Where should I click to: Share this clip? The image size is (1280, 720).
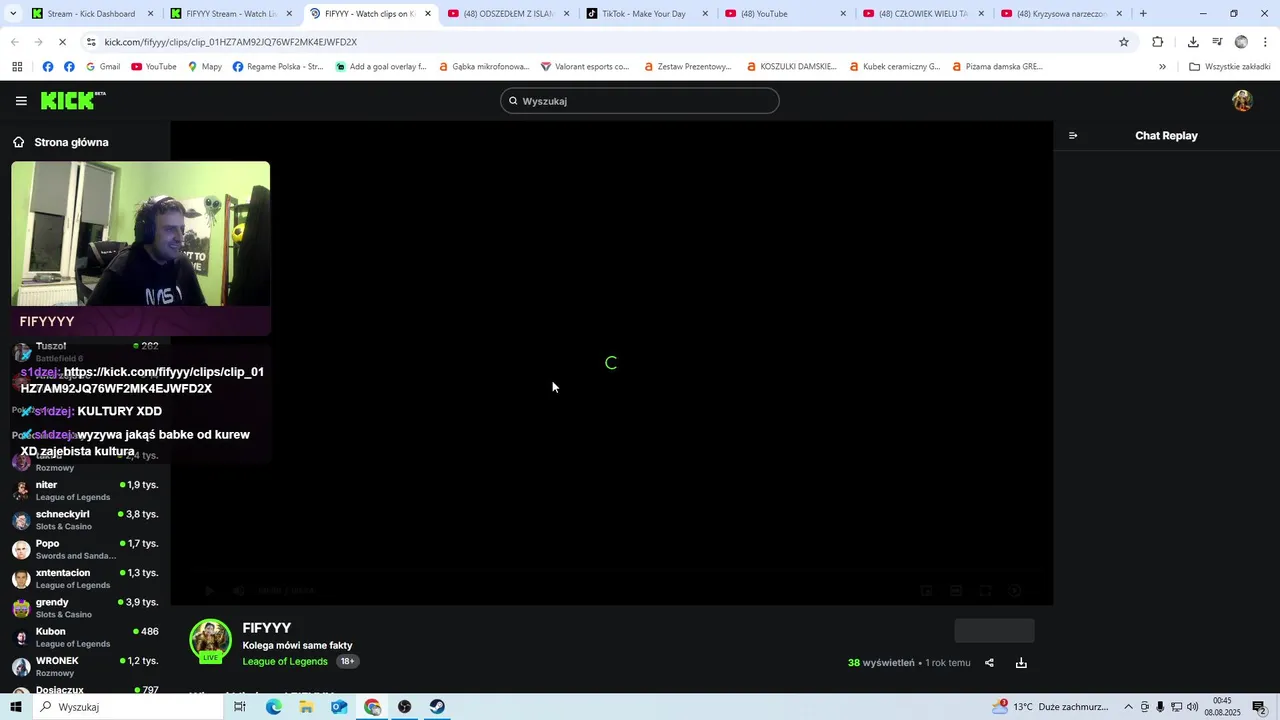point(989,663)
